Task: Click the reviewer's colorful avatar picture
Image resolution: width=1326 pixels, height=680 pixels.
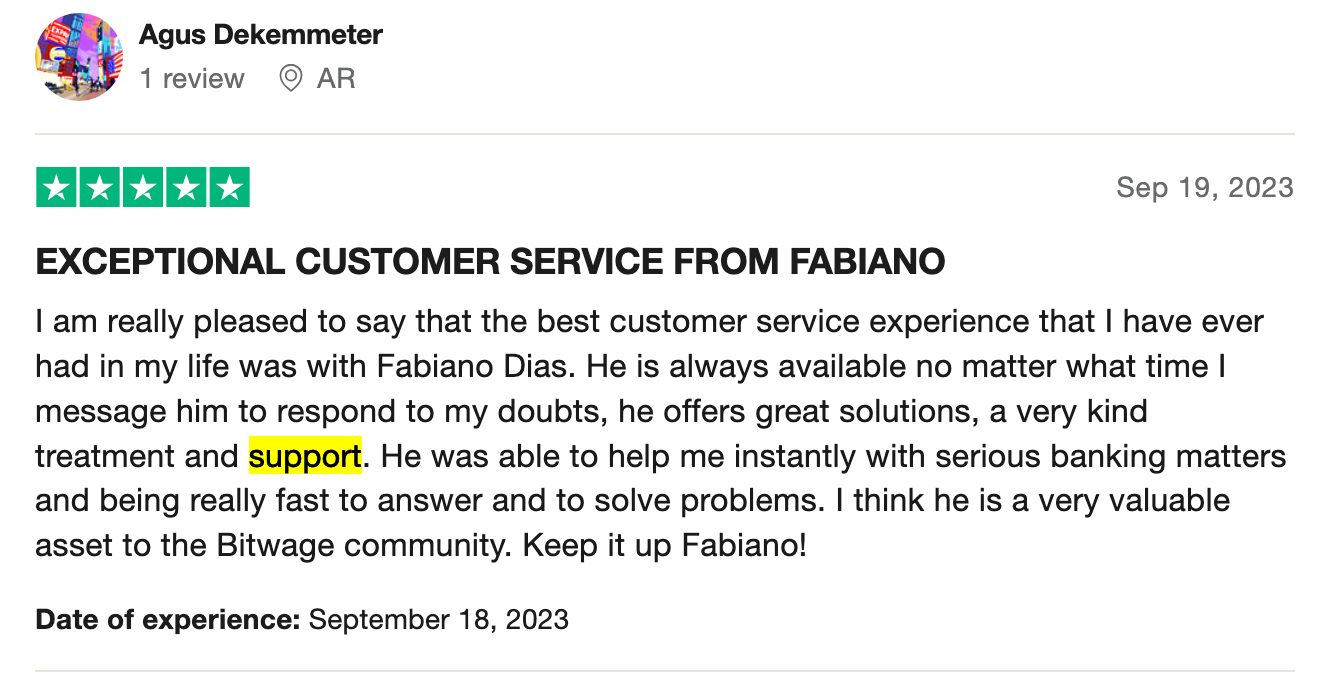Action: coord(79,57)
